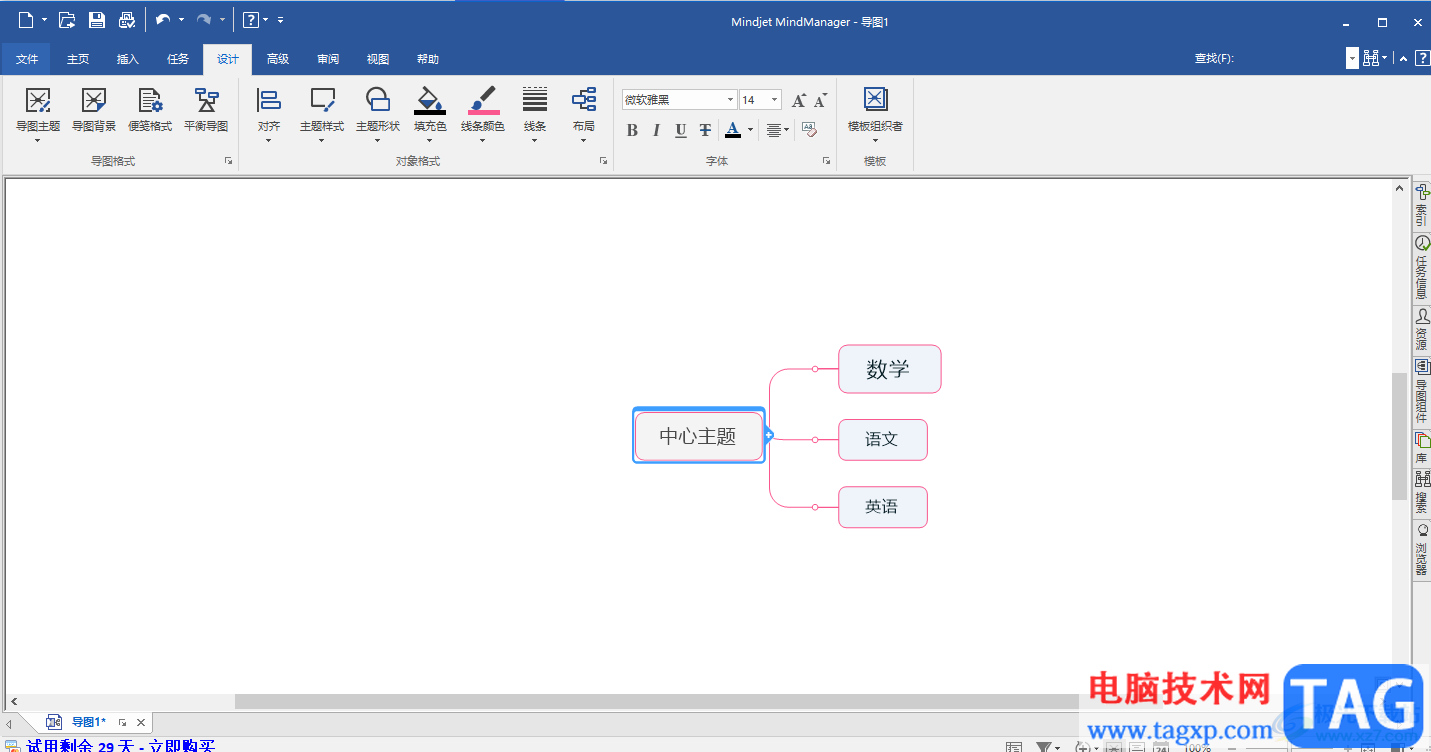This screenshot has width=1431, height=752.
Task: Close the 导图1 document tab
Action: click(x=141, y=722)
